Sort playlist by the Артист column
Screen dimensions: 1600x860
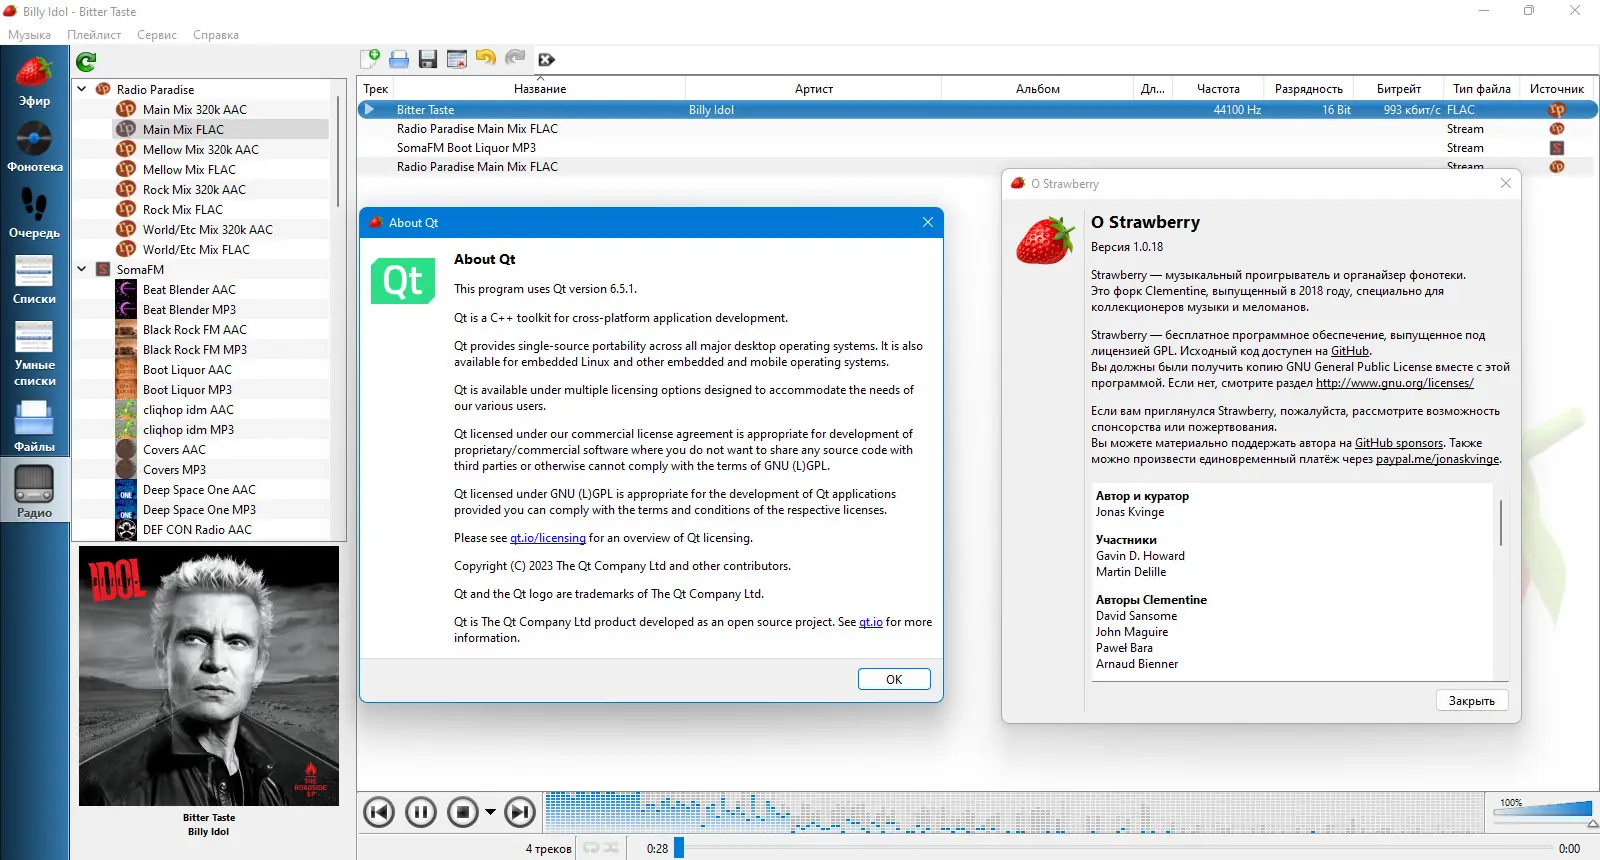coord(814,89)
